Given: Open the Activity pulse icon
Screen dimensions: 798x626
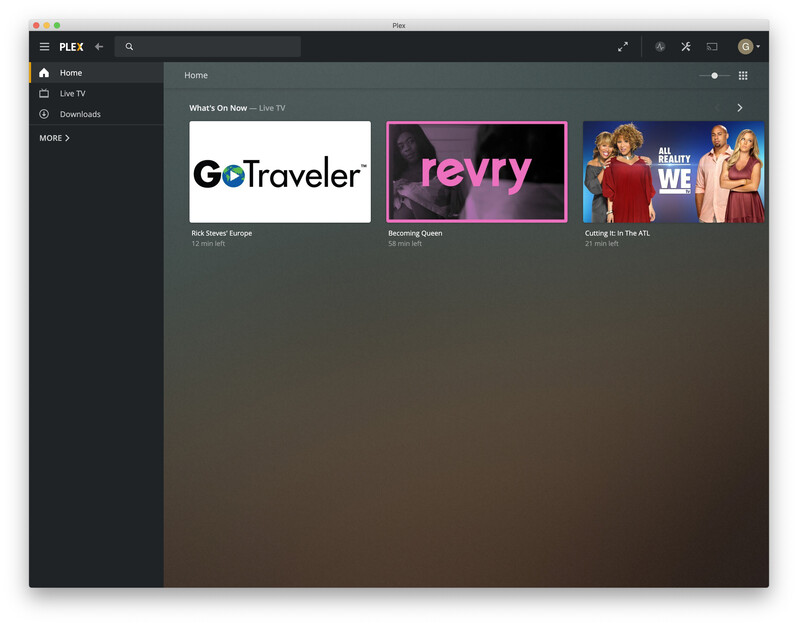Looking at the screenshot, I should [660, 47].
